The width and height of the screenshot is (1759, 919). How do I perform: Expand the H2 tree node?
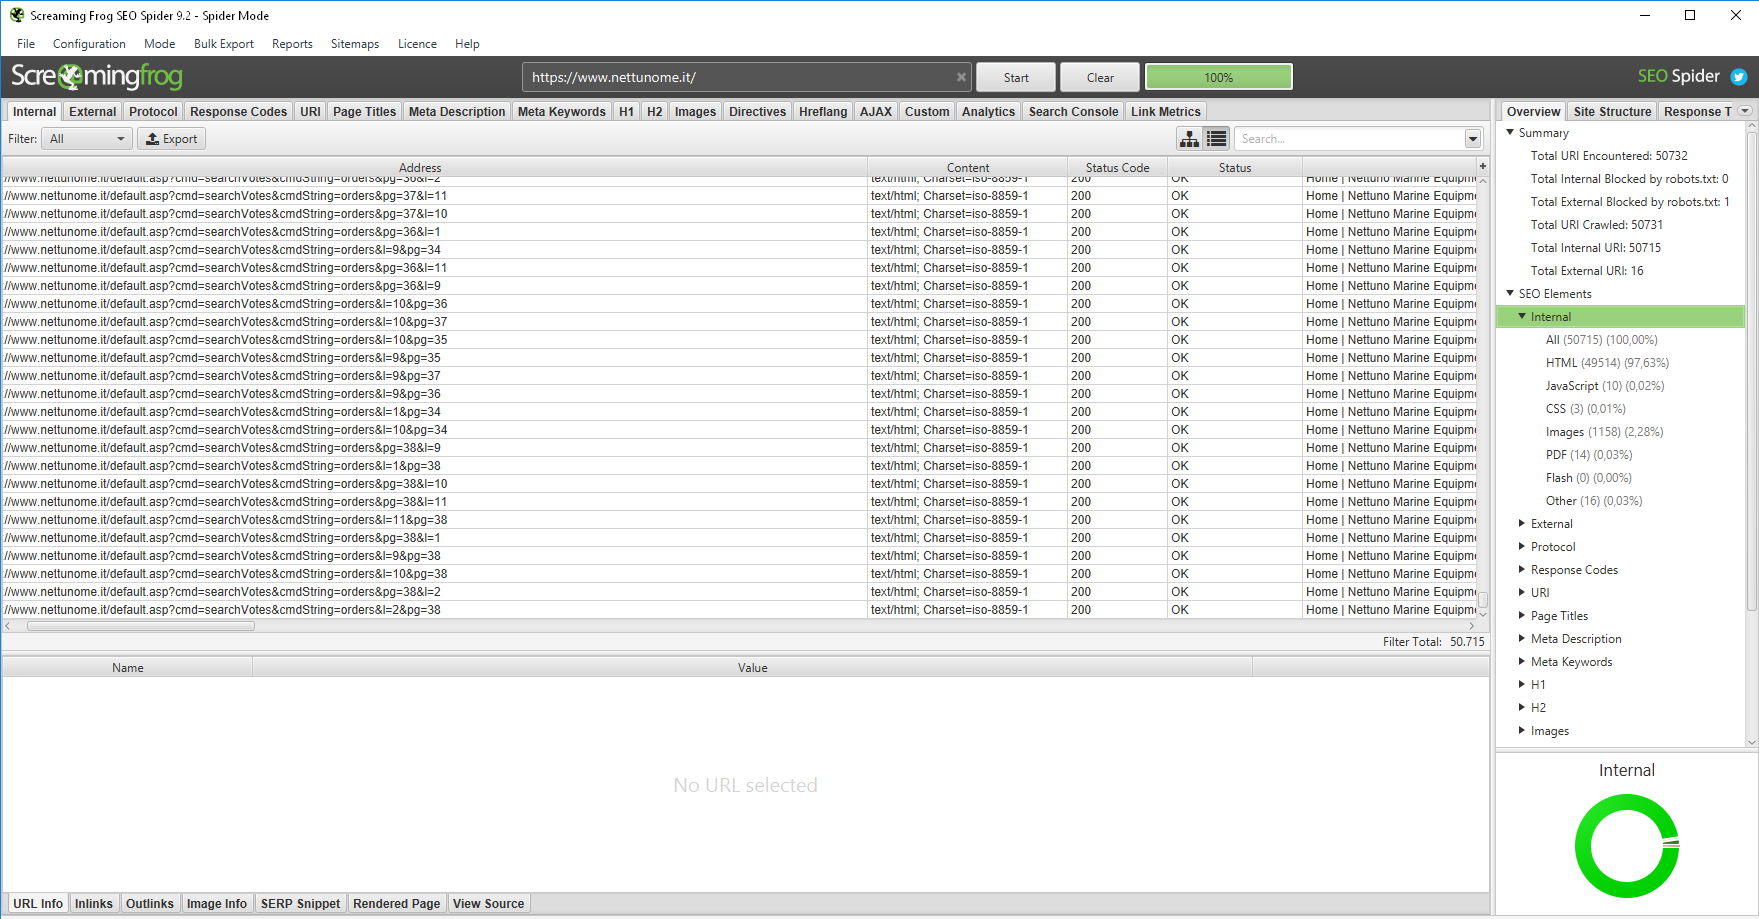[x=1522, y=707]
